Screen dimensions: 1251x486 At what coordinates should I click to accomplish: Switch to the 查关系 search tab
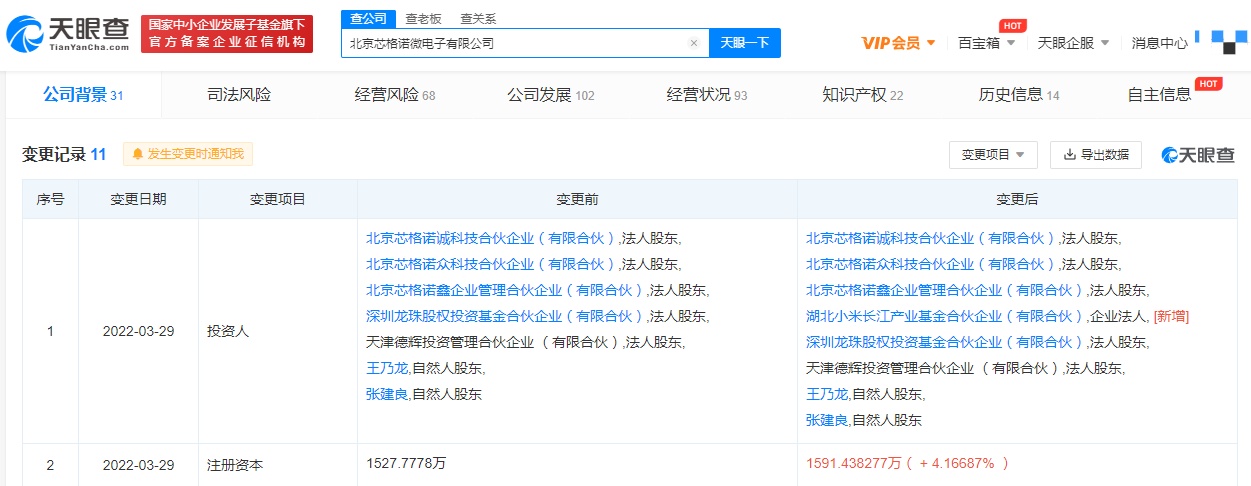[x=478, y=18]
